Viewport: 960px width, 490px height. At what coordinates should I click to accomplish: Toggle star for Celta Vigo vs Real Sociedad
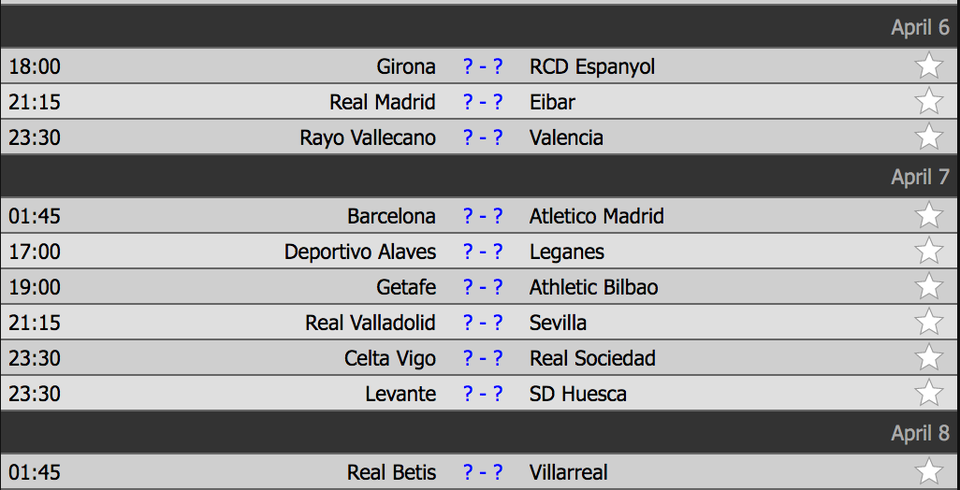929,358
